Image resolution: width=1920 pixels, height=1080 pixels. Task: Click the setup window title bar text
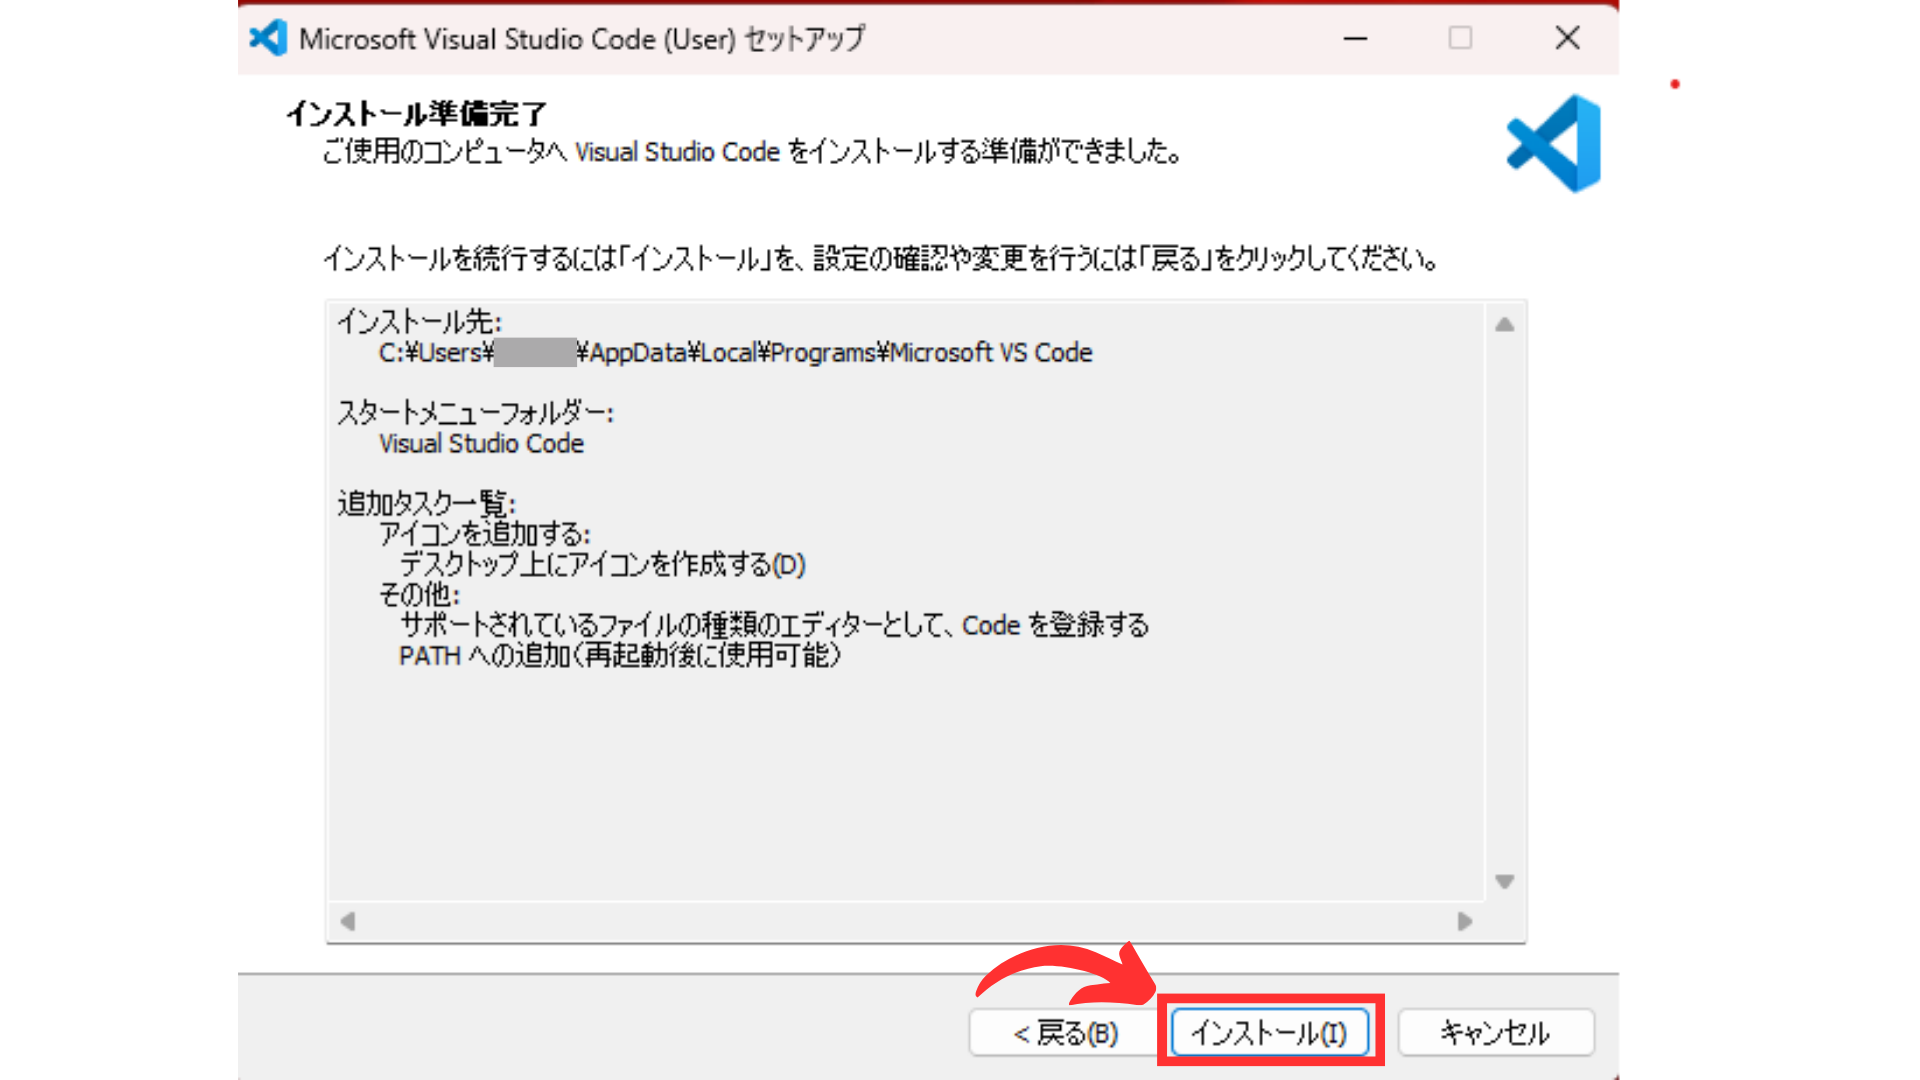[x=580, y=38]
